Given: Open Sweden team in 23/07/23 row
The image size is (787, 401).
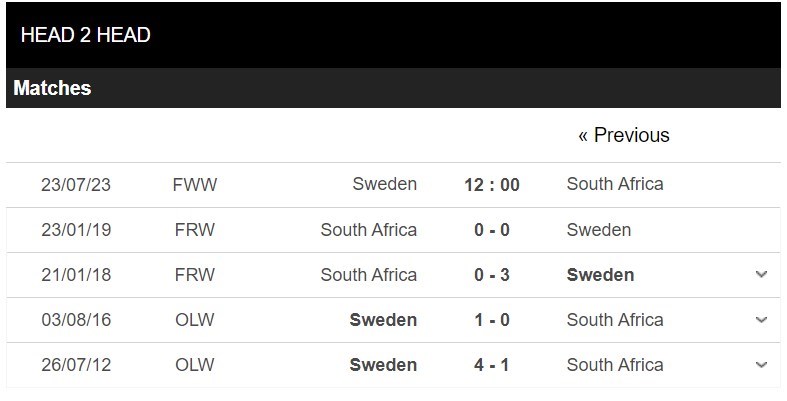Looking at the screenshot, I should point(384,184).
